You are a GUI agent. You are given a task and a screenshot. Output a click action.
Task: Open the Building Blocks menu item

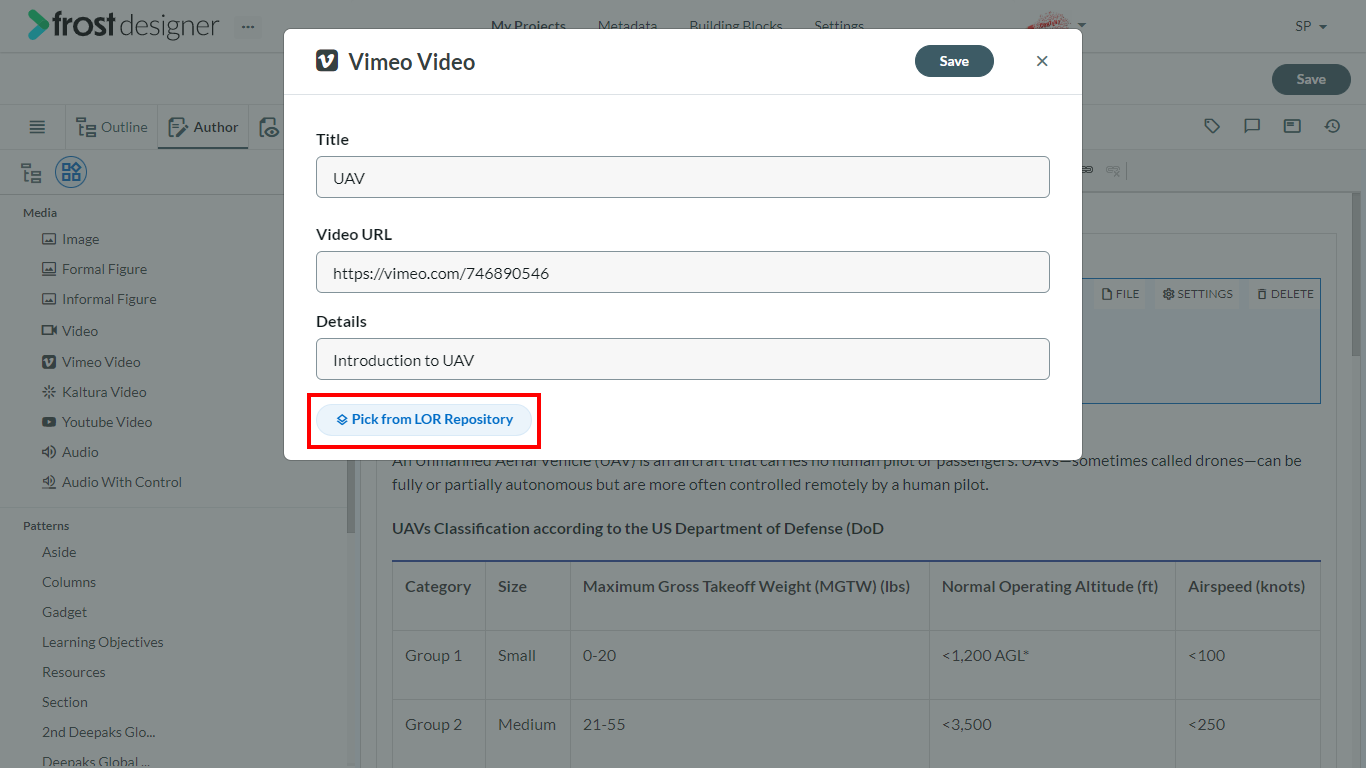tap(736, 26)
